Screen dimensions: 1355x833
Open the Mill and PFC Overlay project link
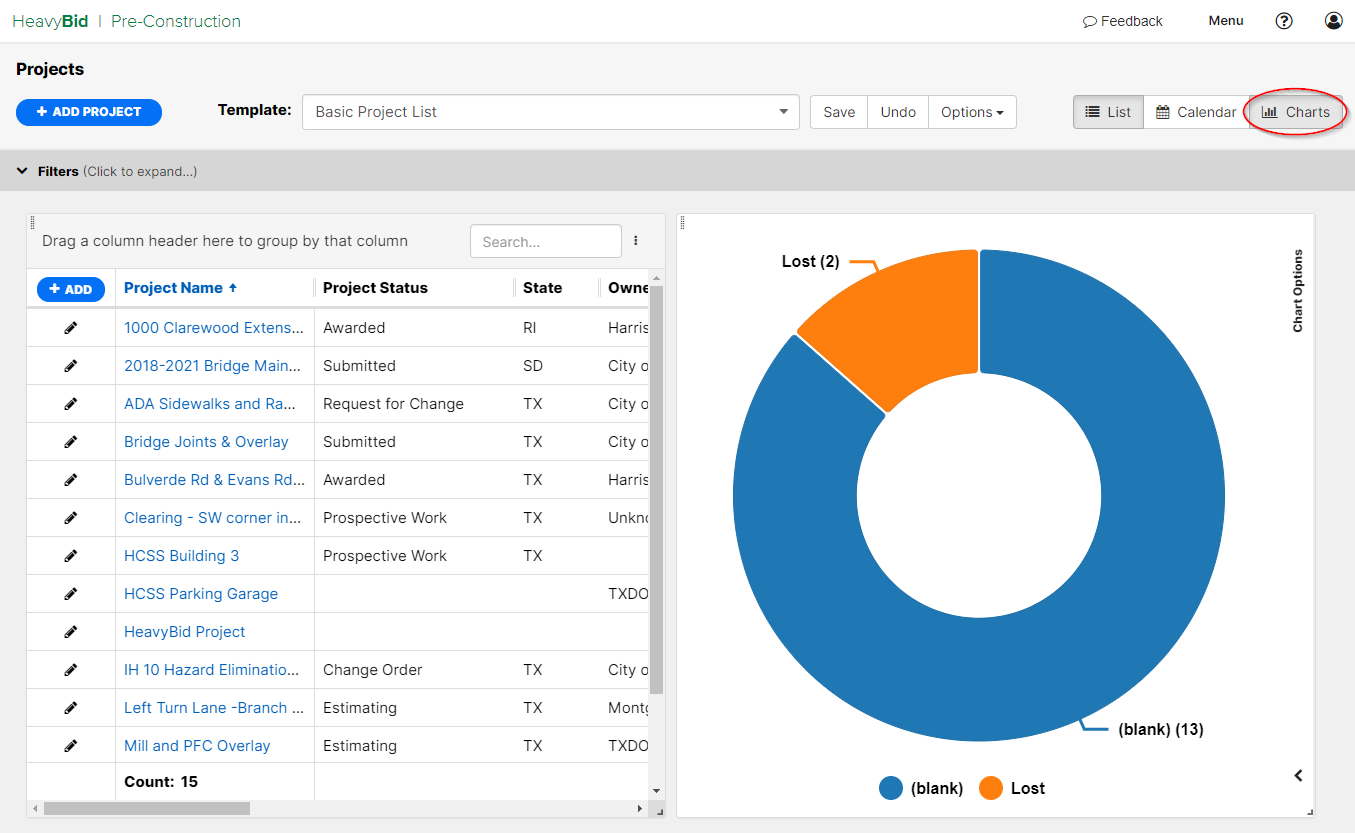click(197, 746)
